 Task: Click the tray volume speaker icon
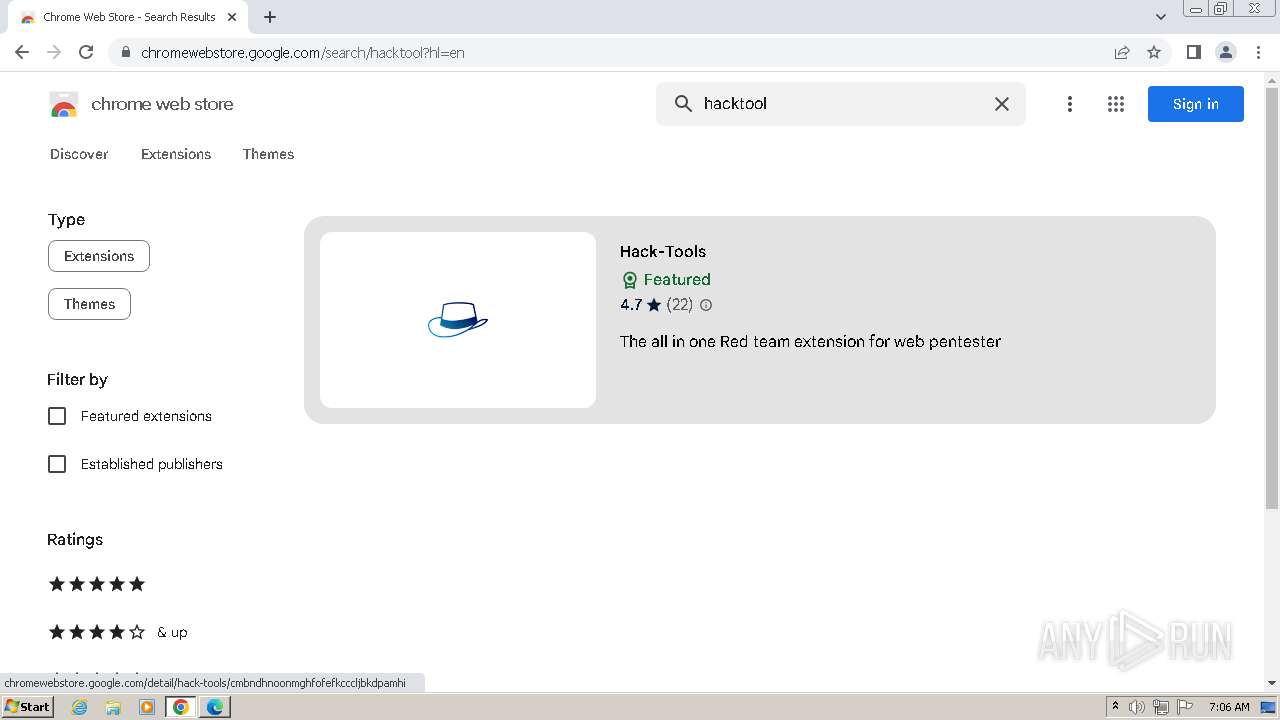(x=1137, y=707)
